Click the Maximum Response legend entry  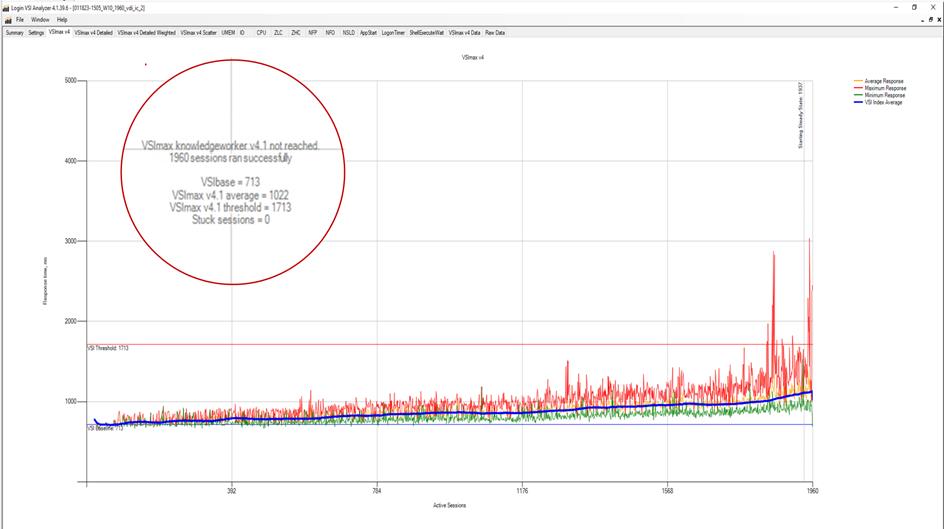pyautogui.click(x=879, y=88)
